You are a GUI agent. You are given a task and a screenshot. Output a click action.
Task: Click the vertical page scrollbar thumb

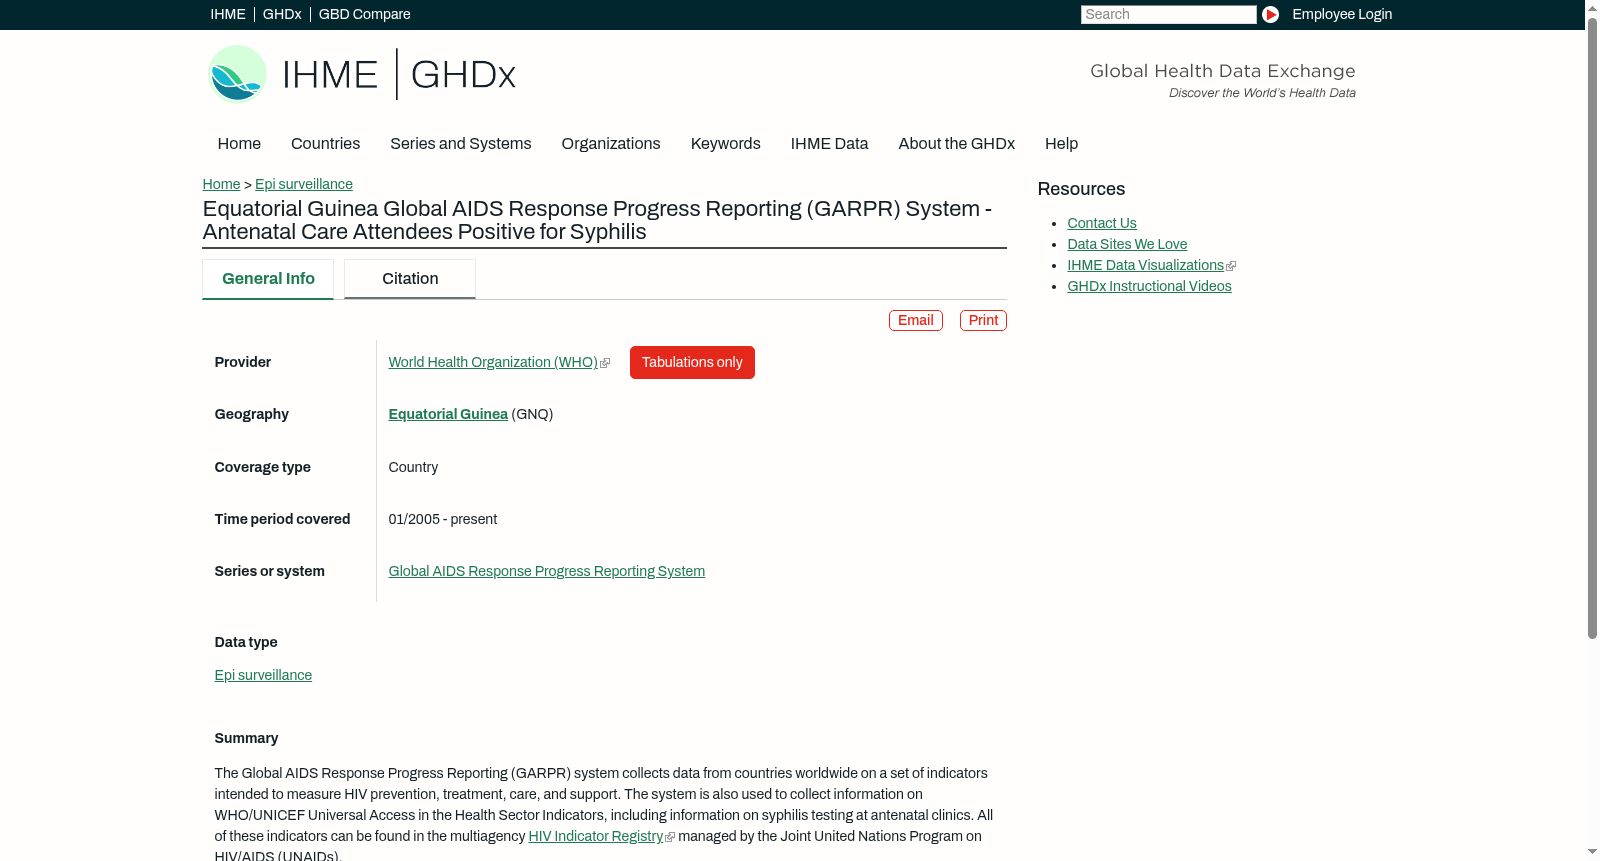(1592, 327)
